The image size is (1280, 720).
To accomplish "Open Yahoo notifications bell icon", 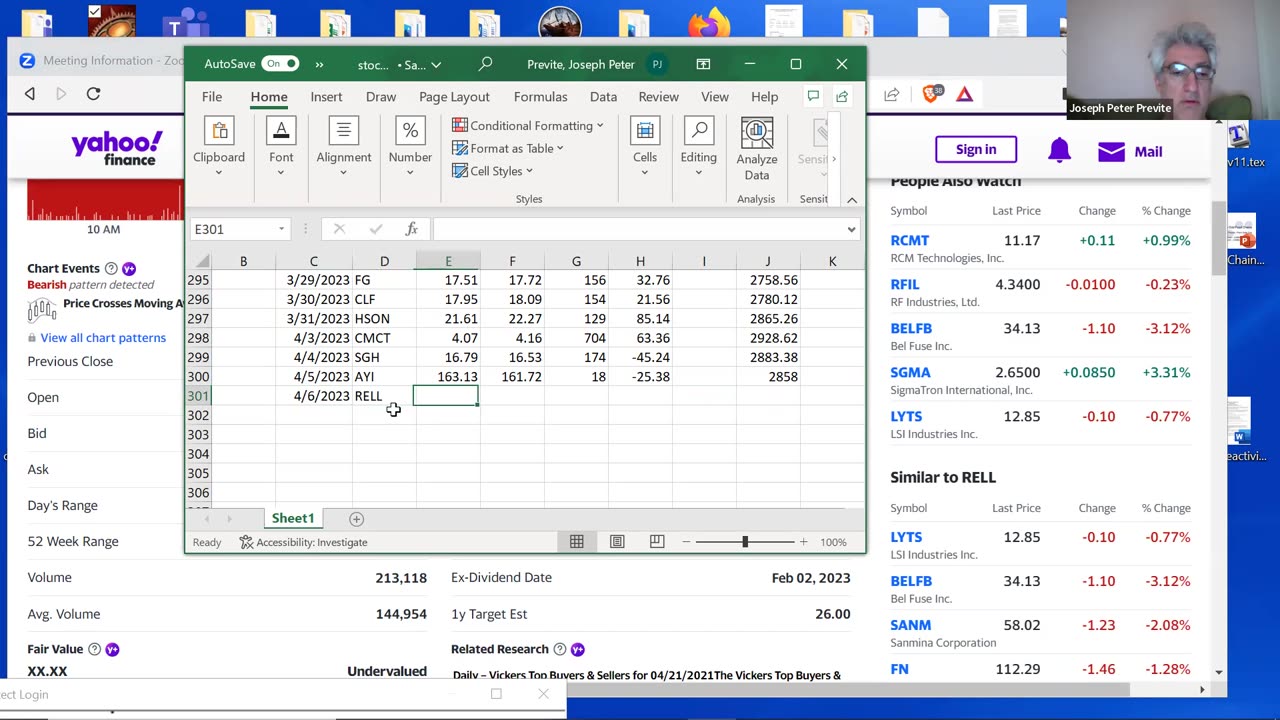I will (x=1059, y=151).
